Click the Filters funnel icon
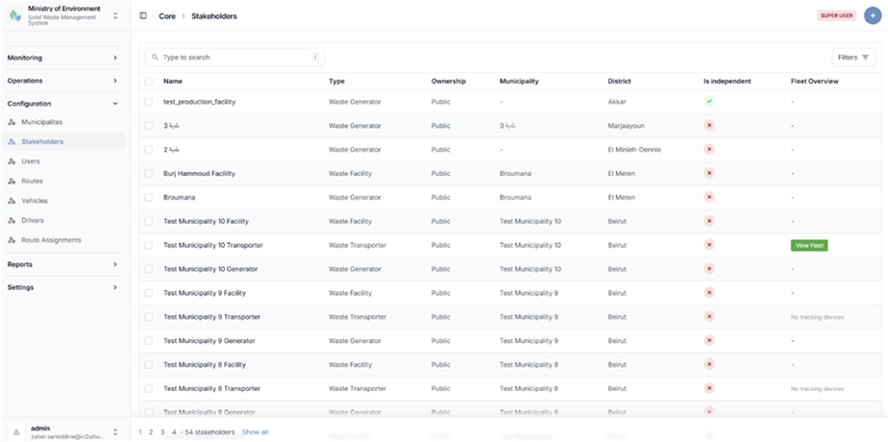Screen dimensions: 888x442 [865, 57]
